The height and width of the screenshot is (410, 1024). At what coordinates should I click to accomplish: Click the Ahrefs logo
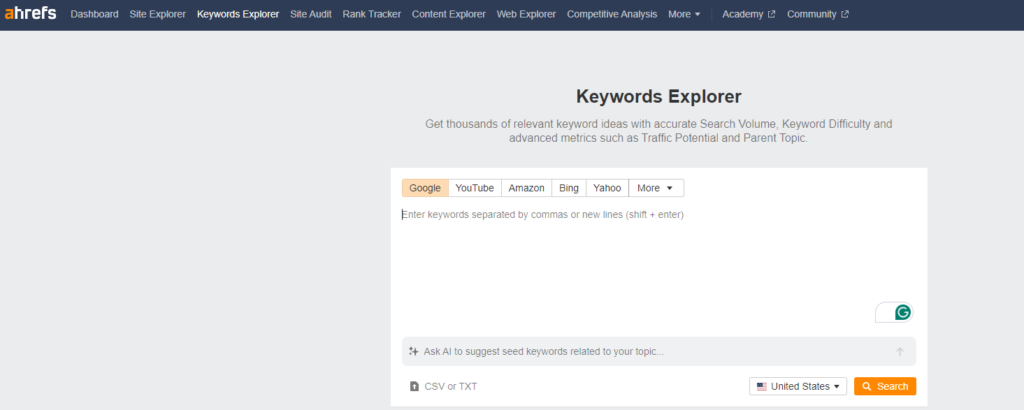pos(30,14)
